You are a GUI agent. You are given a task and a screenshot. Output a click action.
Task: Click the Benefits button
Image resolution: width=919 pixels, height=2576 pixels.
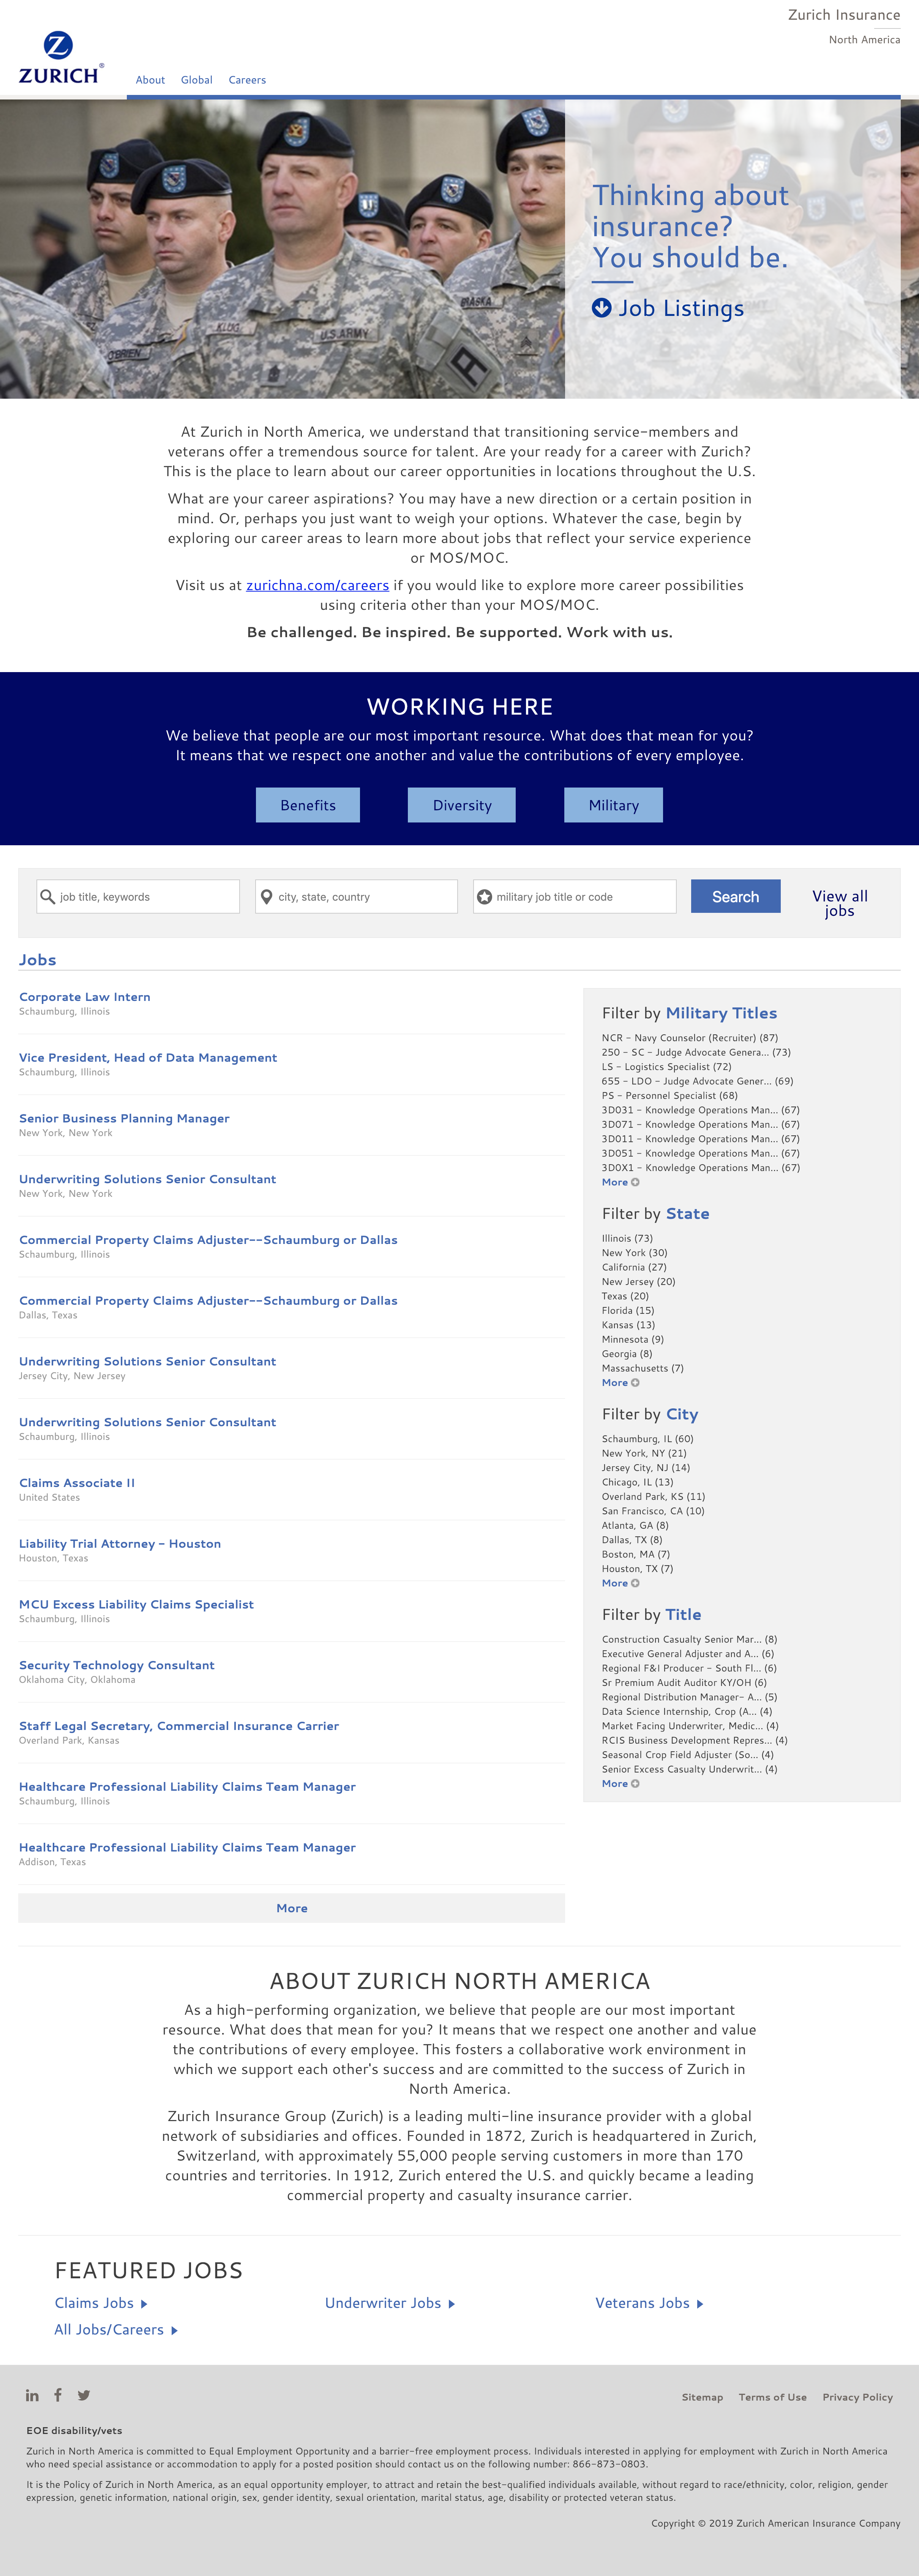(x=308, y=805)
